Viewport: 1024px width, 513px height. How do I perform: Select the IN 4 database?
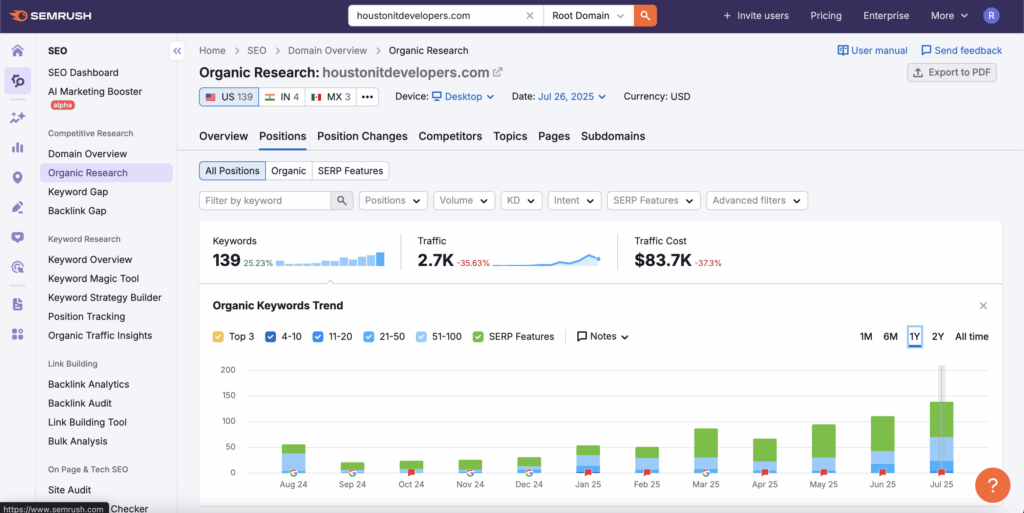tap(281, 97)
